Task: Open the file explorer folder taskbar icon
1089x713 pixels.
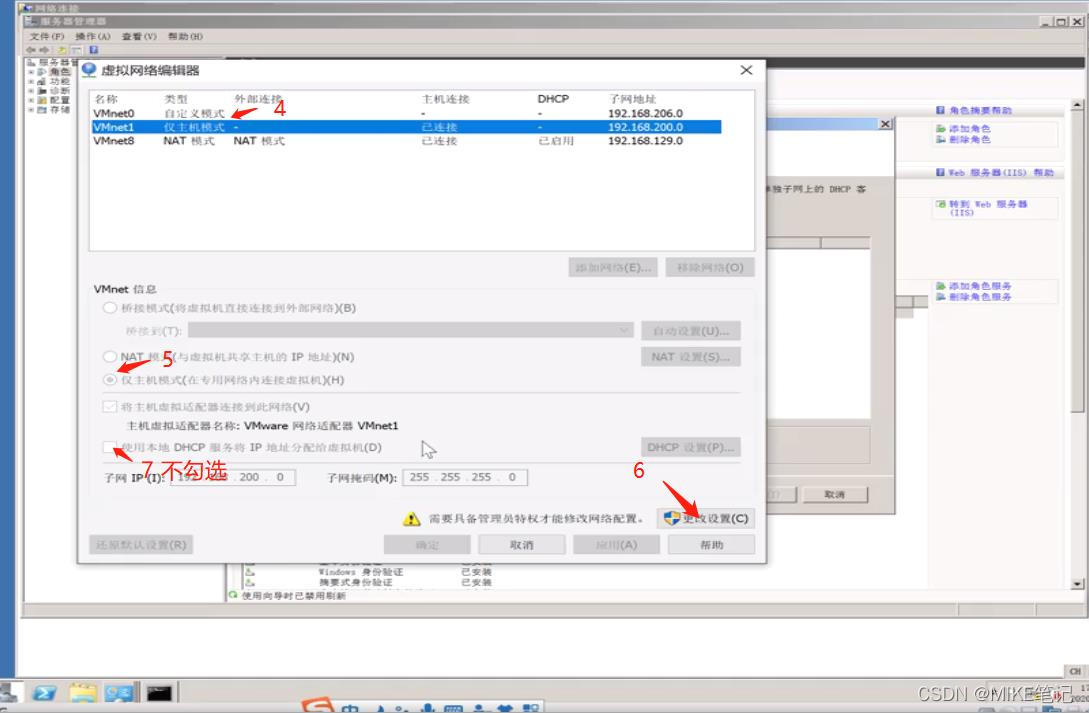Action: point(83,692)
